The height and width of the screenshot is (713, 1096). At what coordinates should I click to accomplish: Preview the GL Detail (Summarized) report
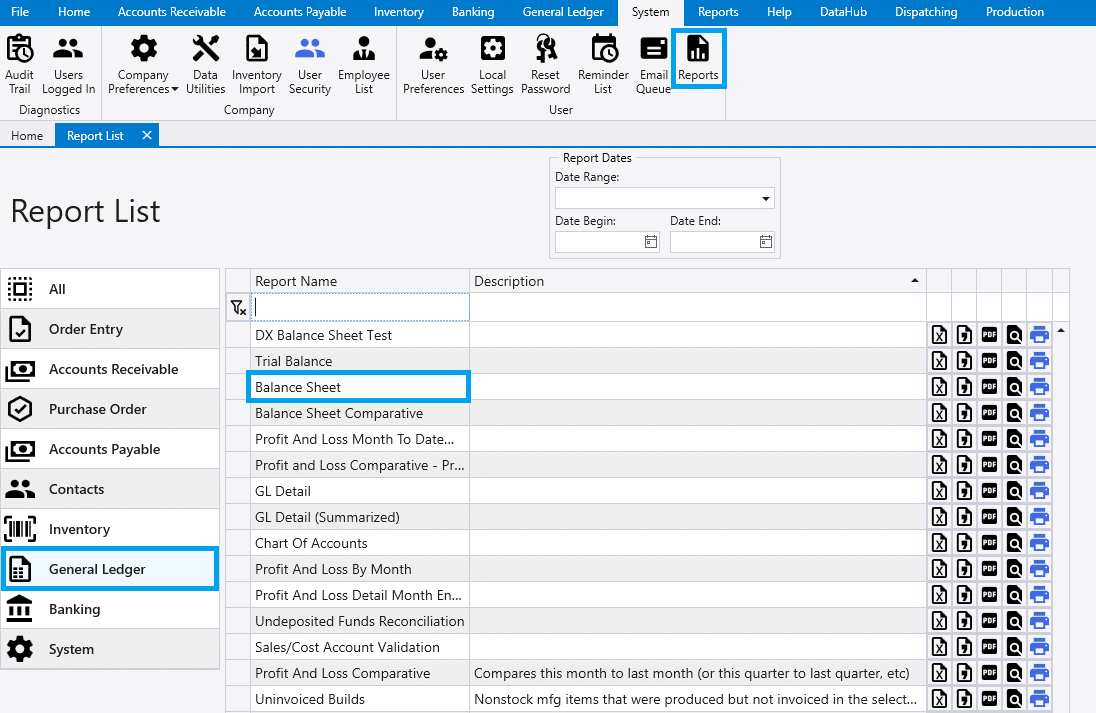coord(1014,517)
